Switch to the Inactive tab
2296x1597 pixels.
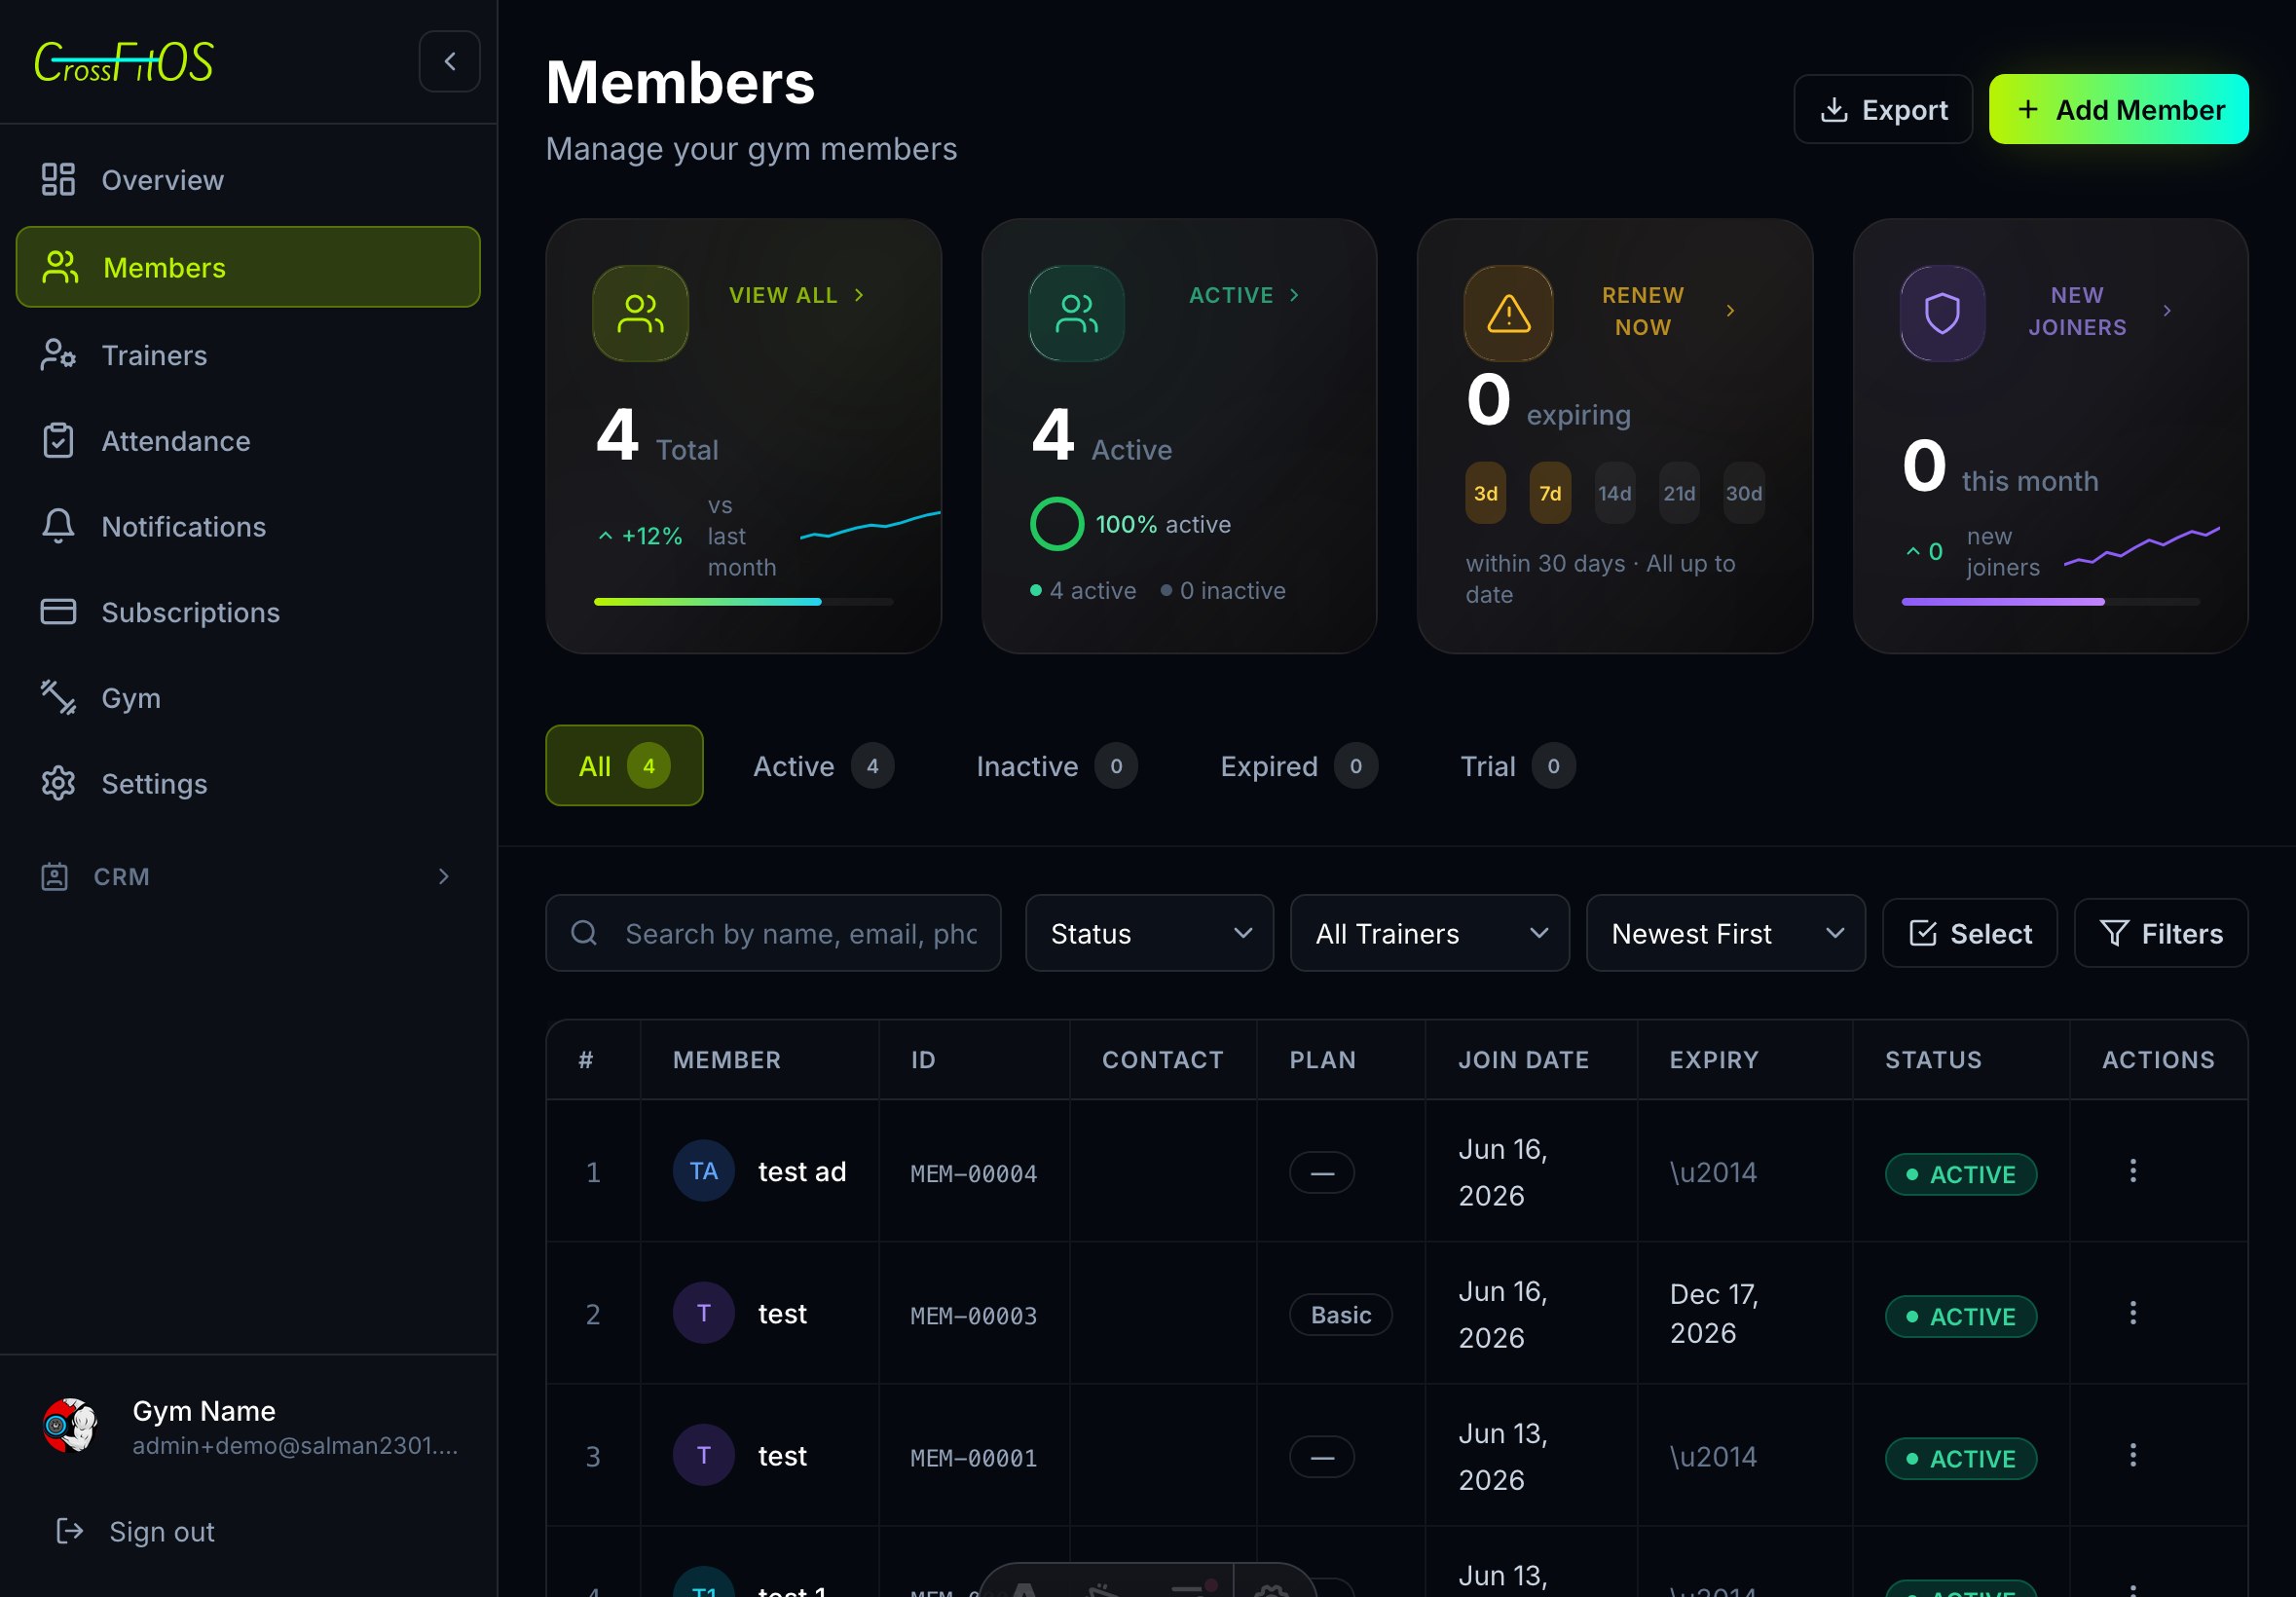coord(1056,766)
